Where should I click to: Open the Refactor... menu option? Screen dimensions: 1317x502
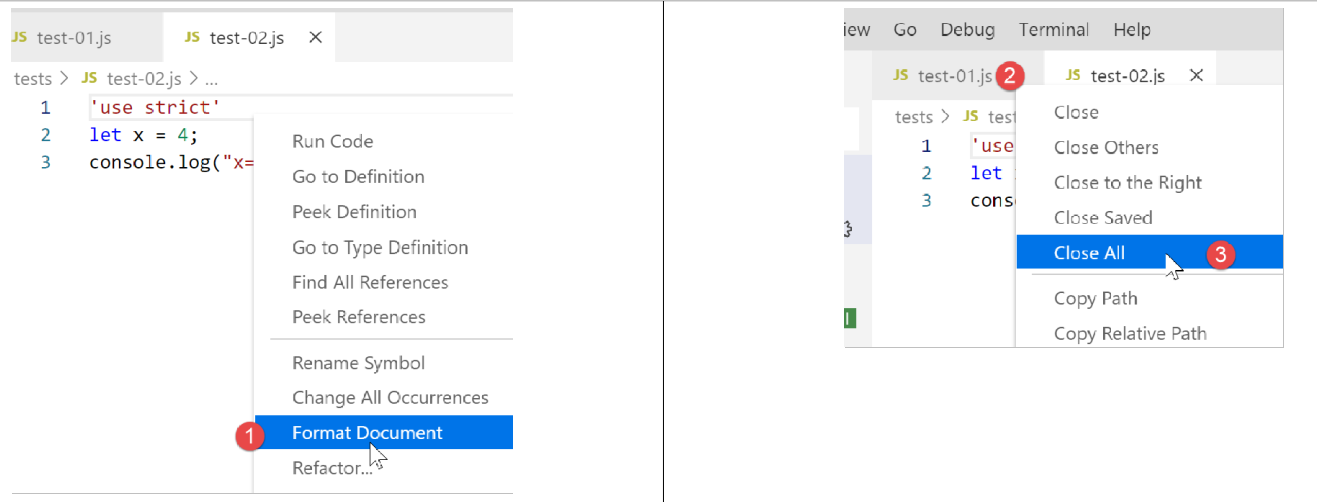click(x=332, y=468)
